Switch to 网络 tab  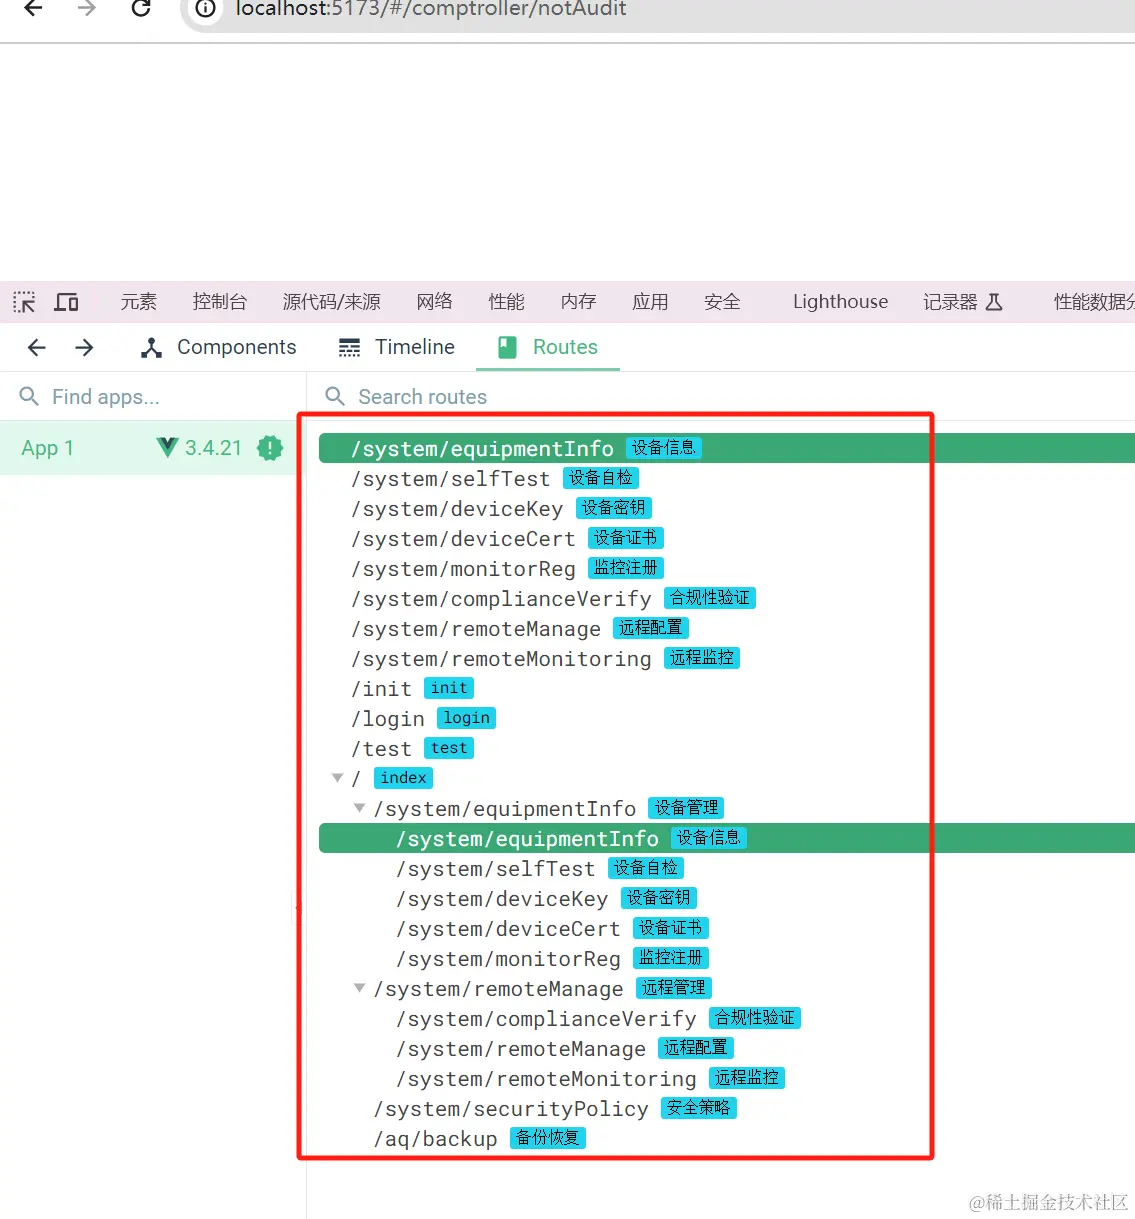[435, 302]
